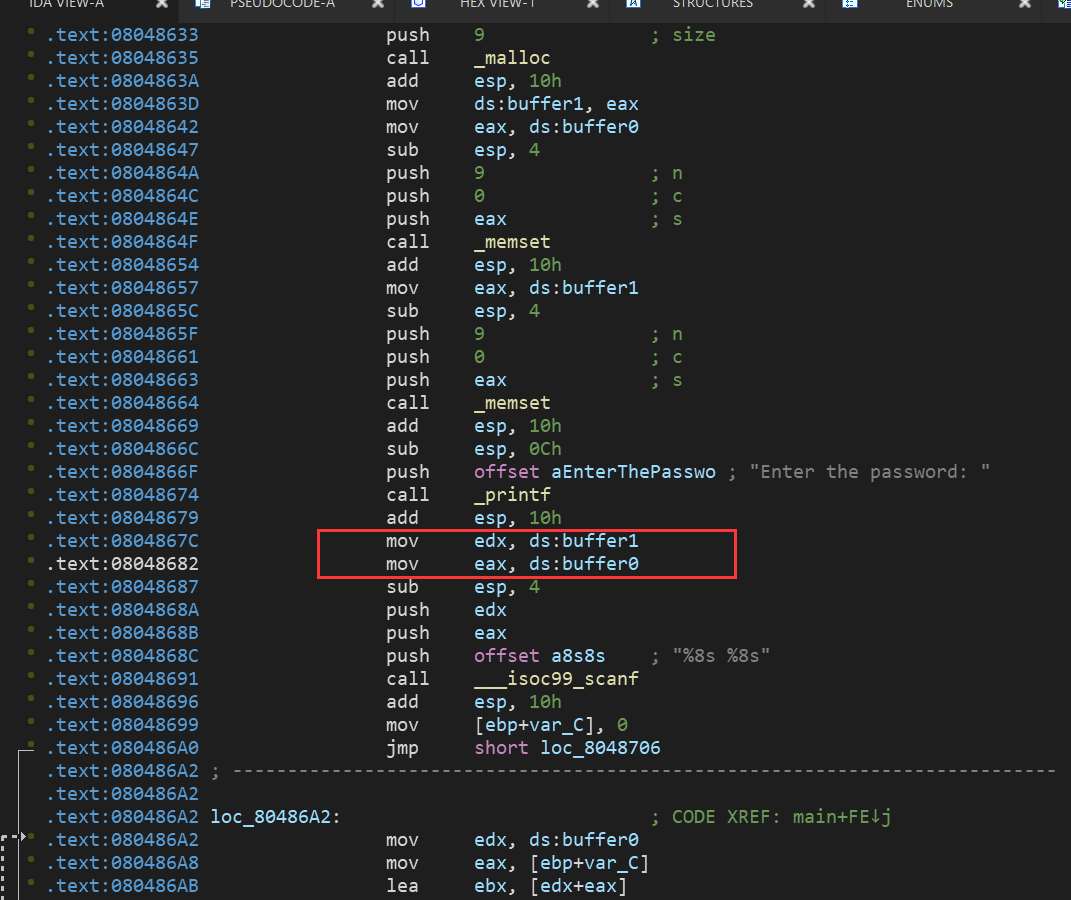1071x900 pixels.
Task: Toggle breakpoint dot beside .text:08048635
Action: point(31,55)
